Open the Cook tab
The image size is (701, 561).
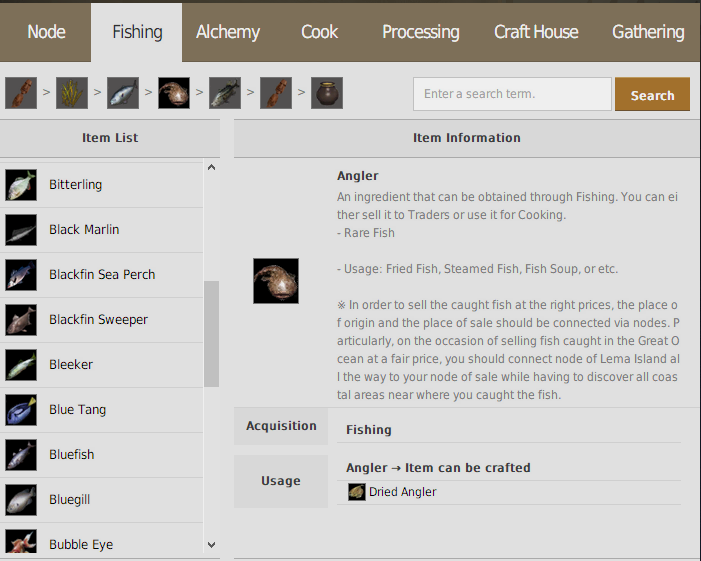319,32
